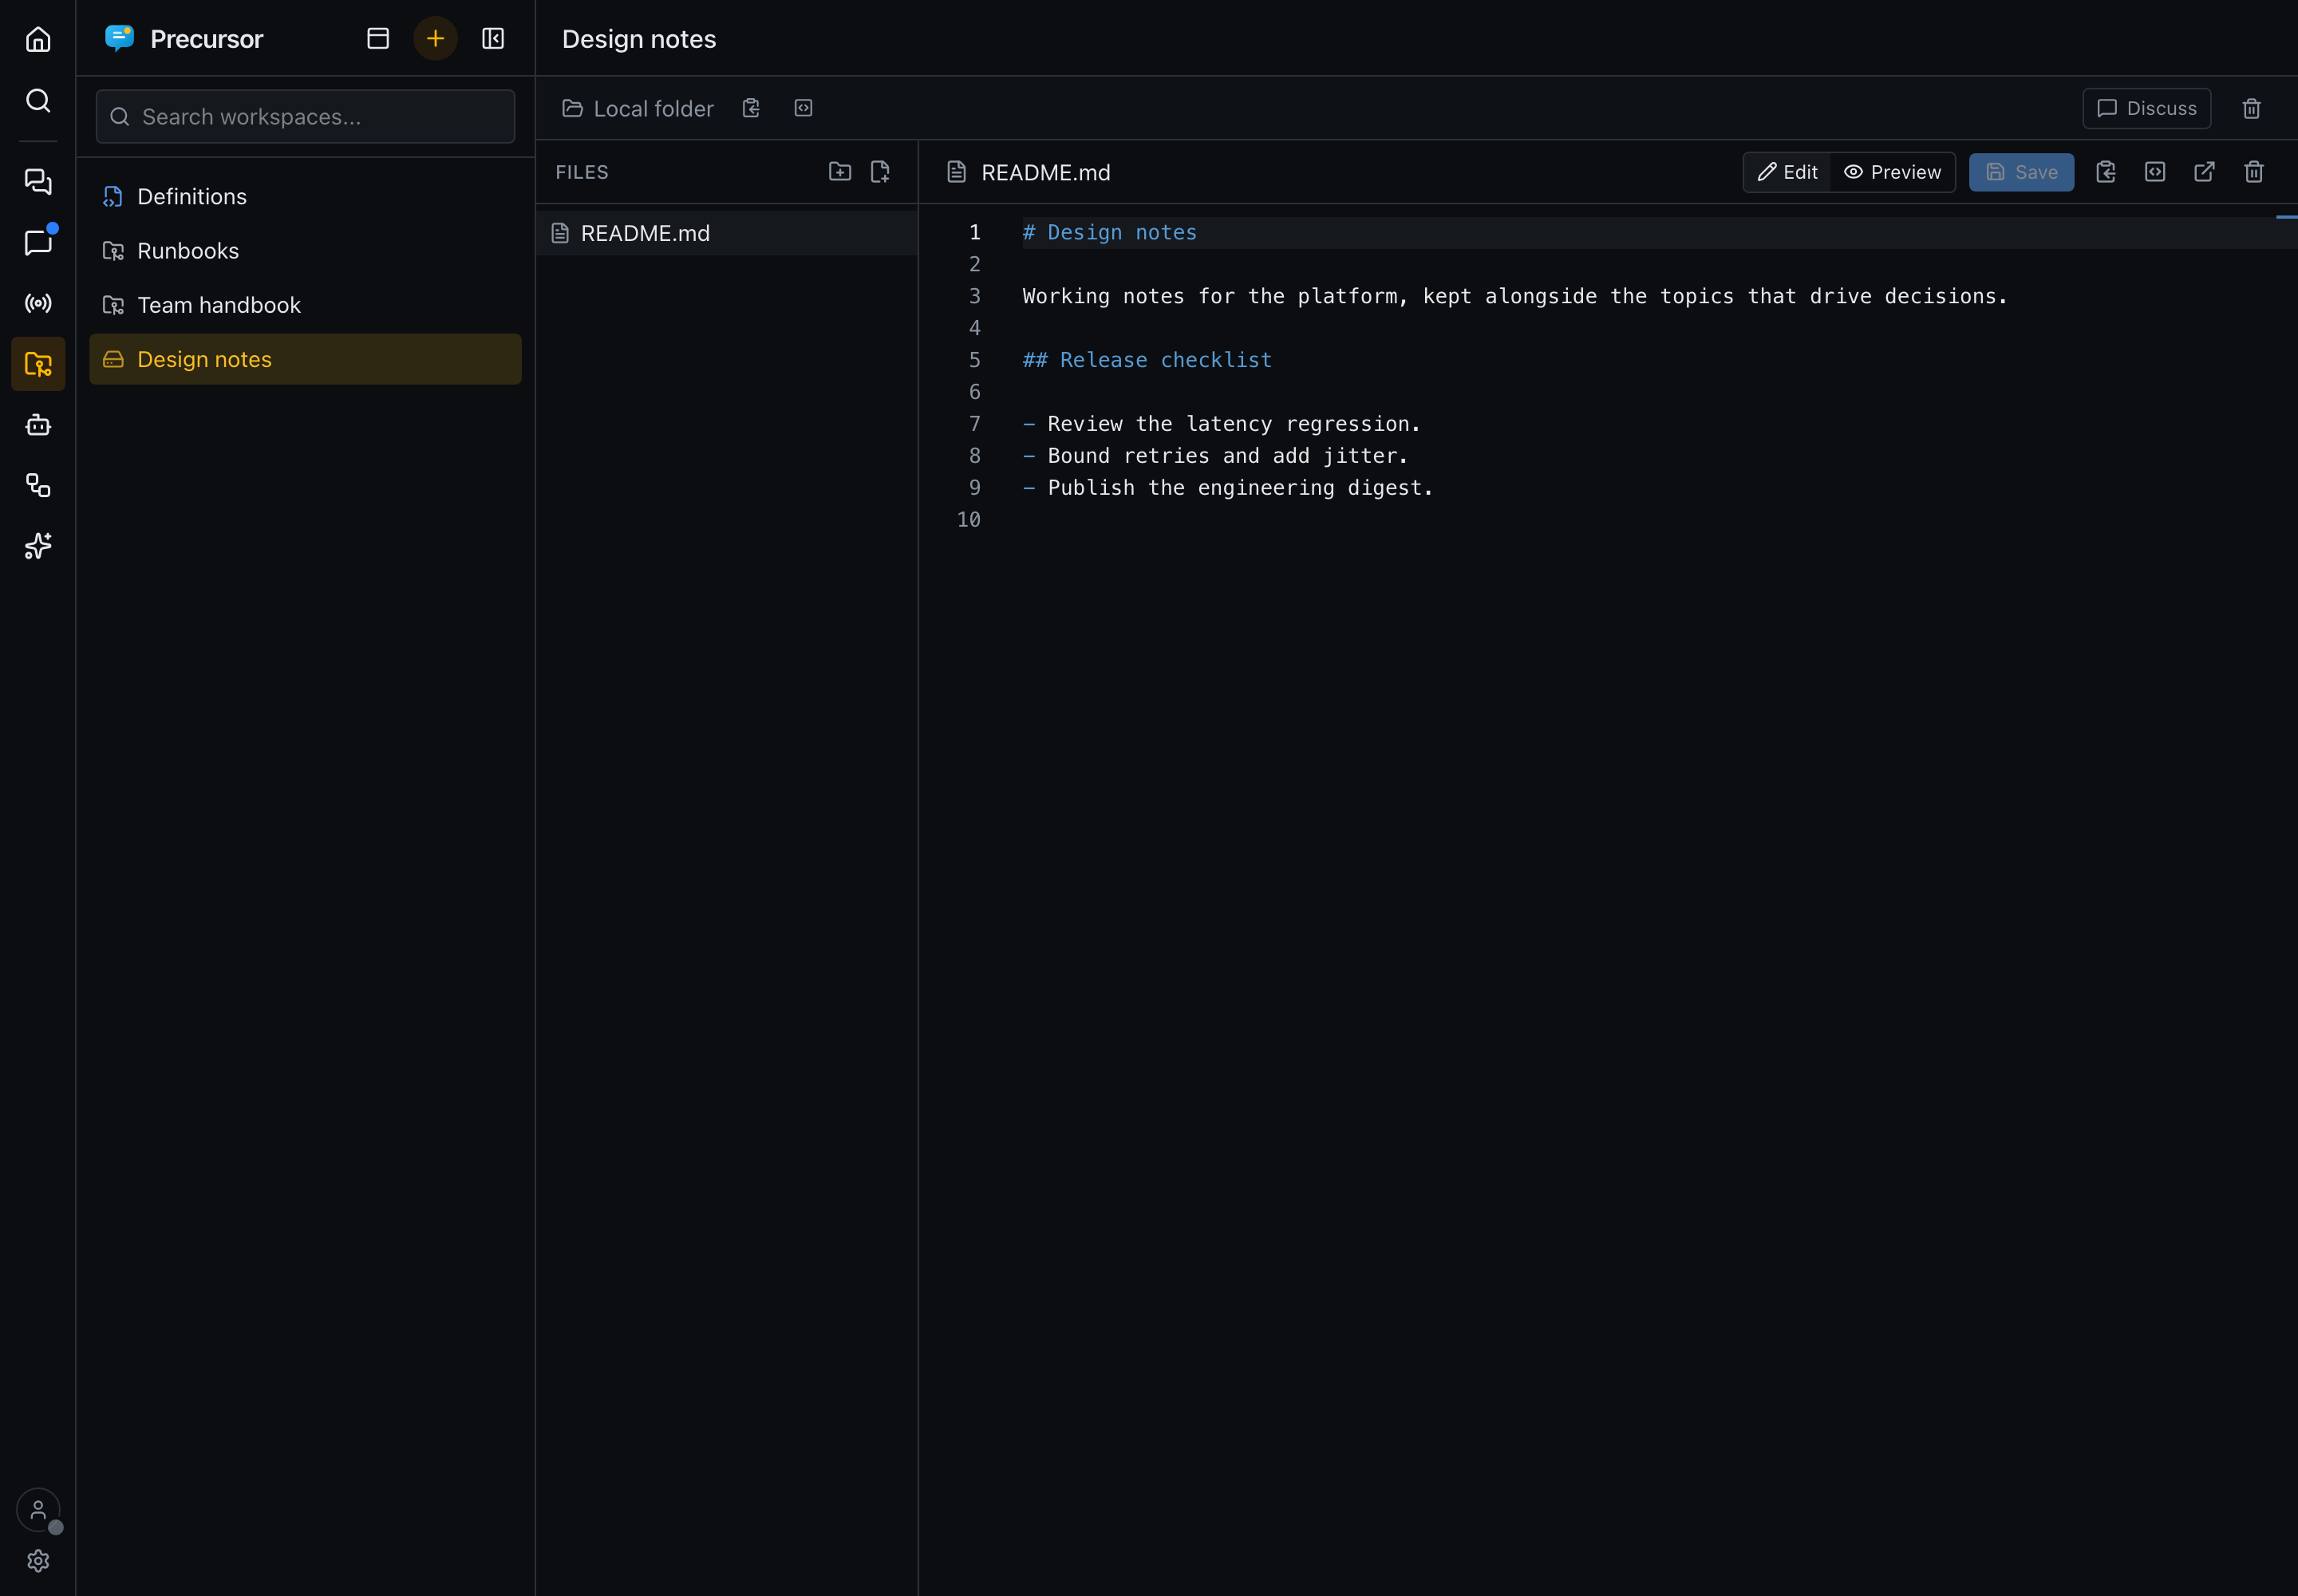The width and height of the screenshot is (2298, 1596).
Task: Click the '## Release checklist' heading line
Action: (1147, 360)
